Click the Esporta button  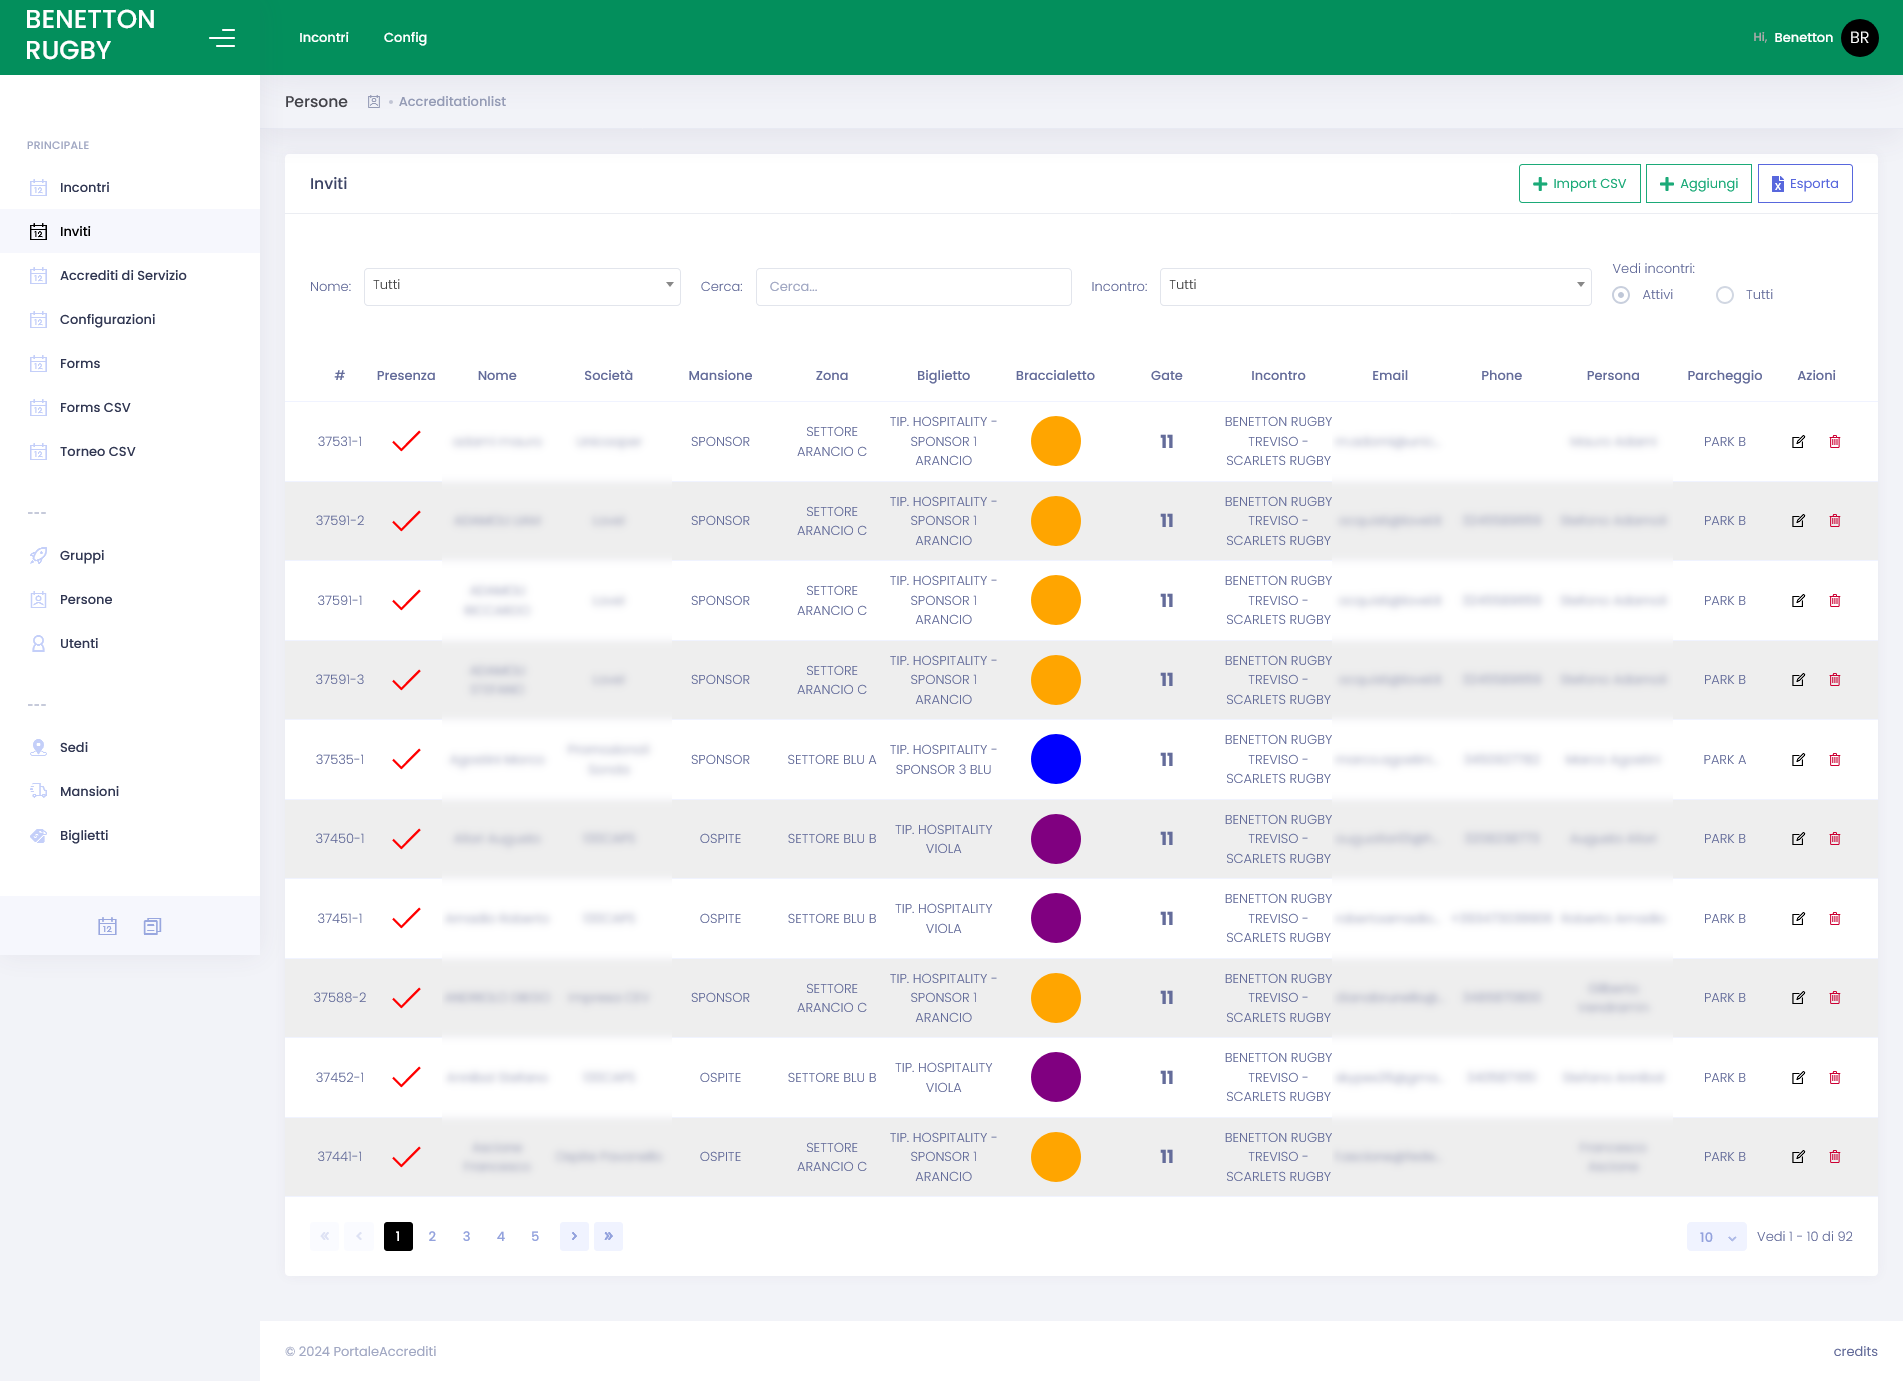(1805, 184)
